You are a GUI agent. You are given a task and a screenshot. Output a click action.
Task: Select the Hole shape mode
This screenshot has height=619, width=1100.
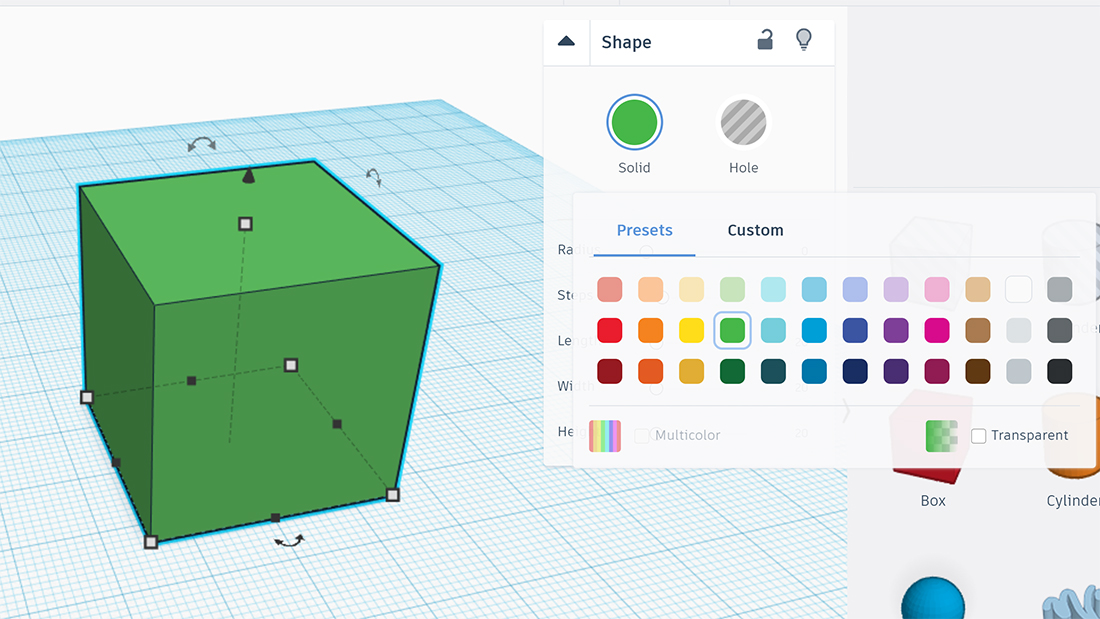coord(743,123)
